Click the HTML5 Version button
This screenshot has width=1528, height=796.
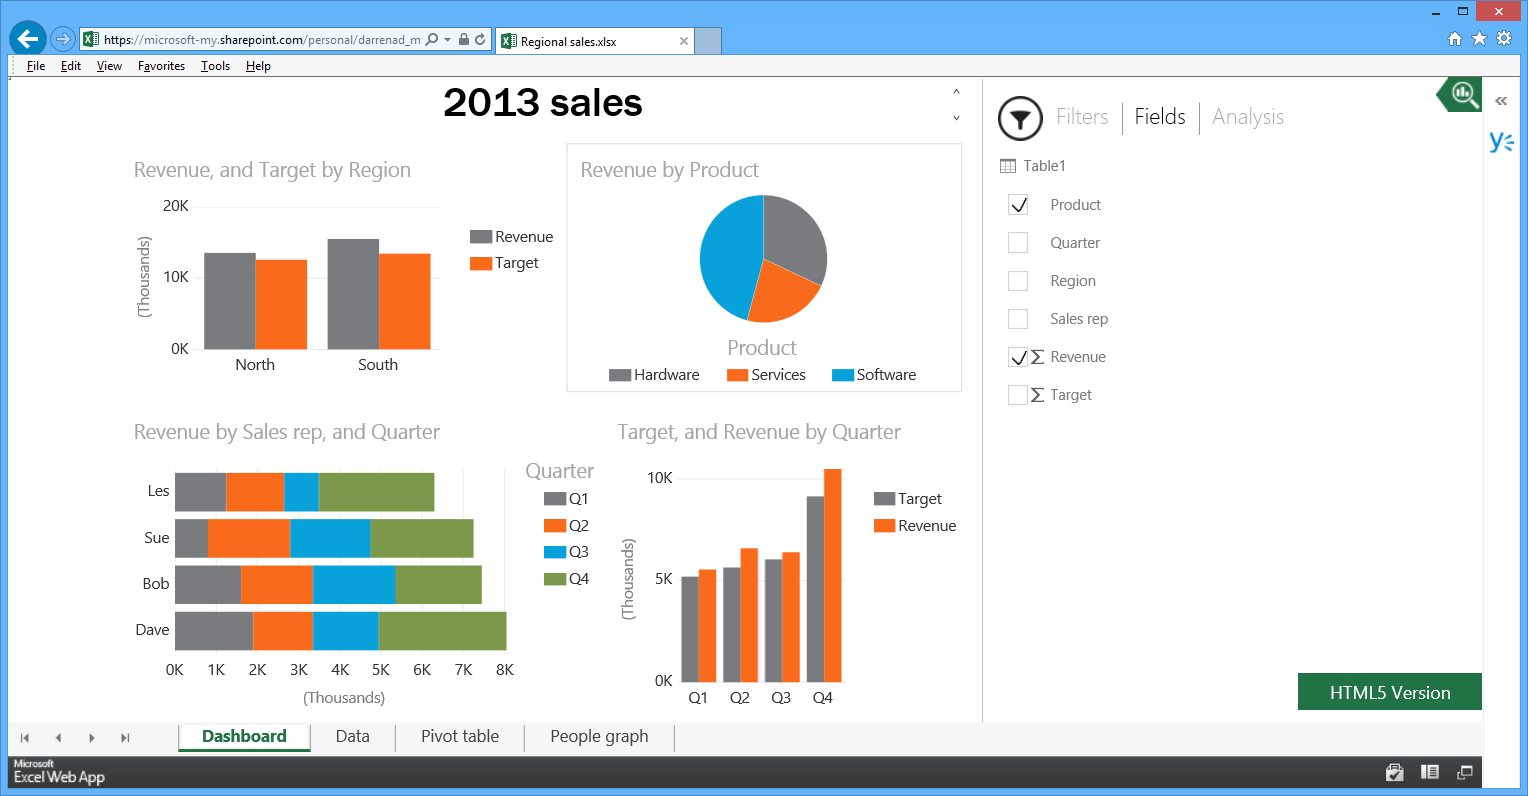click(1390, 692)
